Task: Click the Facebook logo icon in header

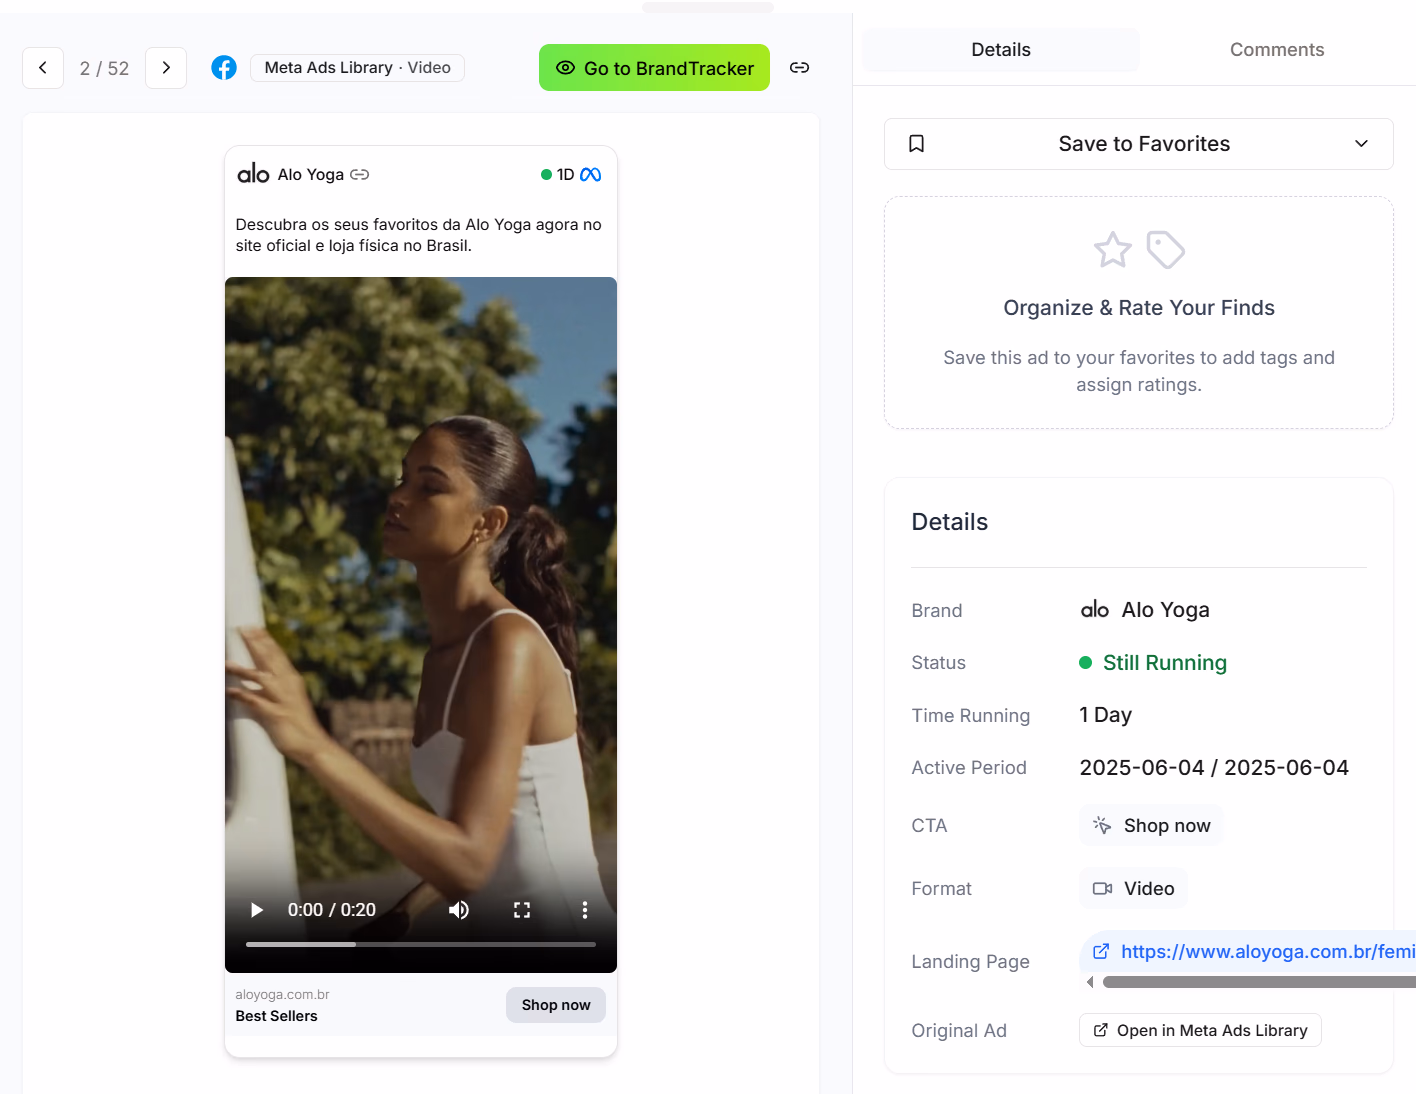Action: tap(224, 68)
